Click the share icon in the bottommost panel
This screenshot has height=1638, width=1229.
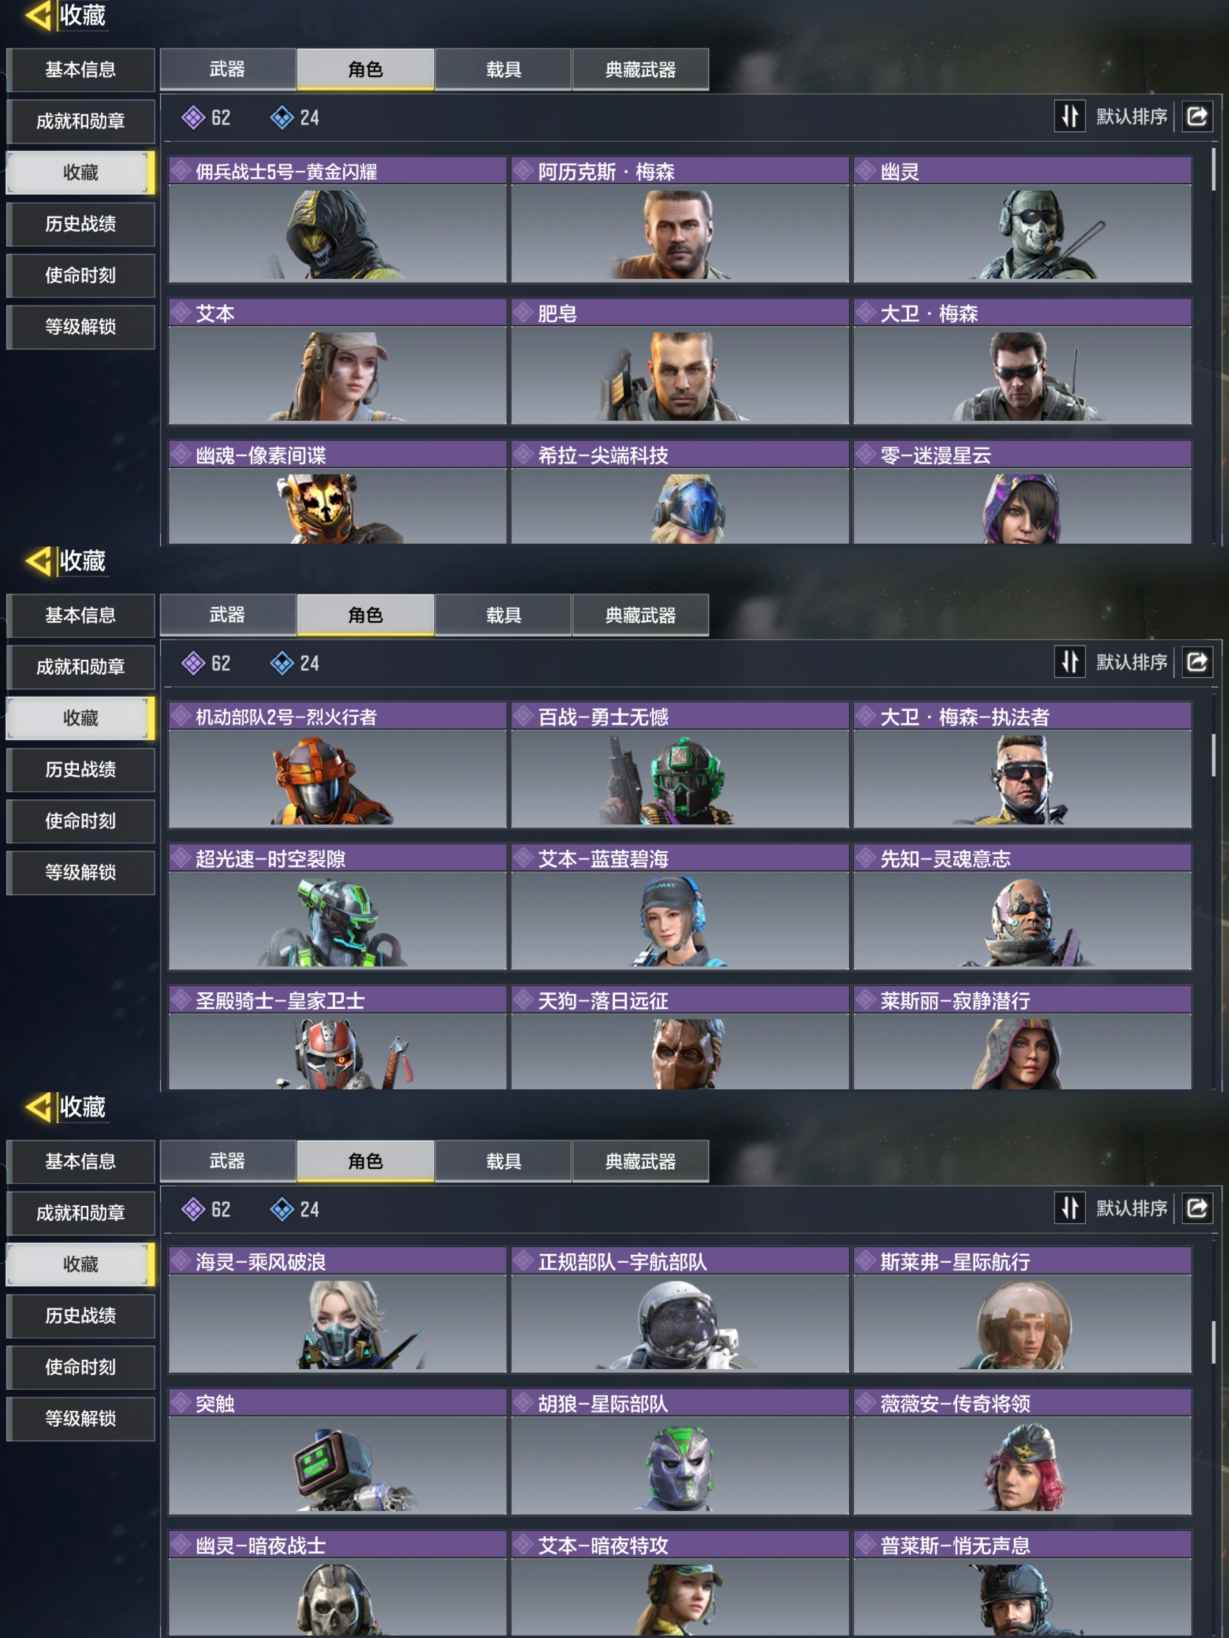(1197, 1208)
